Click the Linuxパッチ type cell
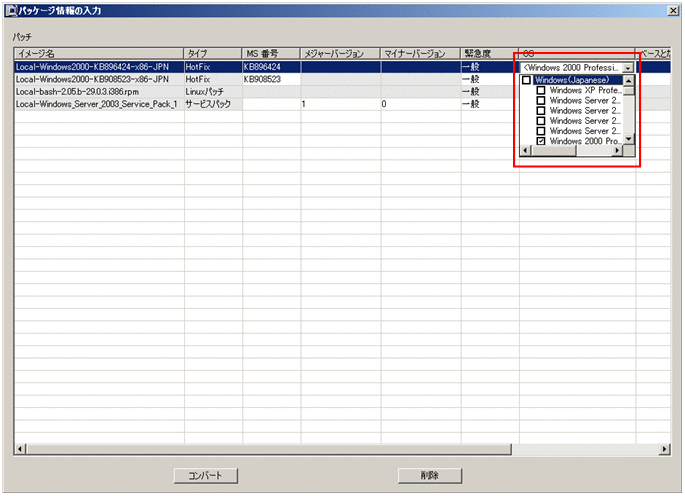The image size is (685, 496). 213,92
